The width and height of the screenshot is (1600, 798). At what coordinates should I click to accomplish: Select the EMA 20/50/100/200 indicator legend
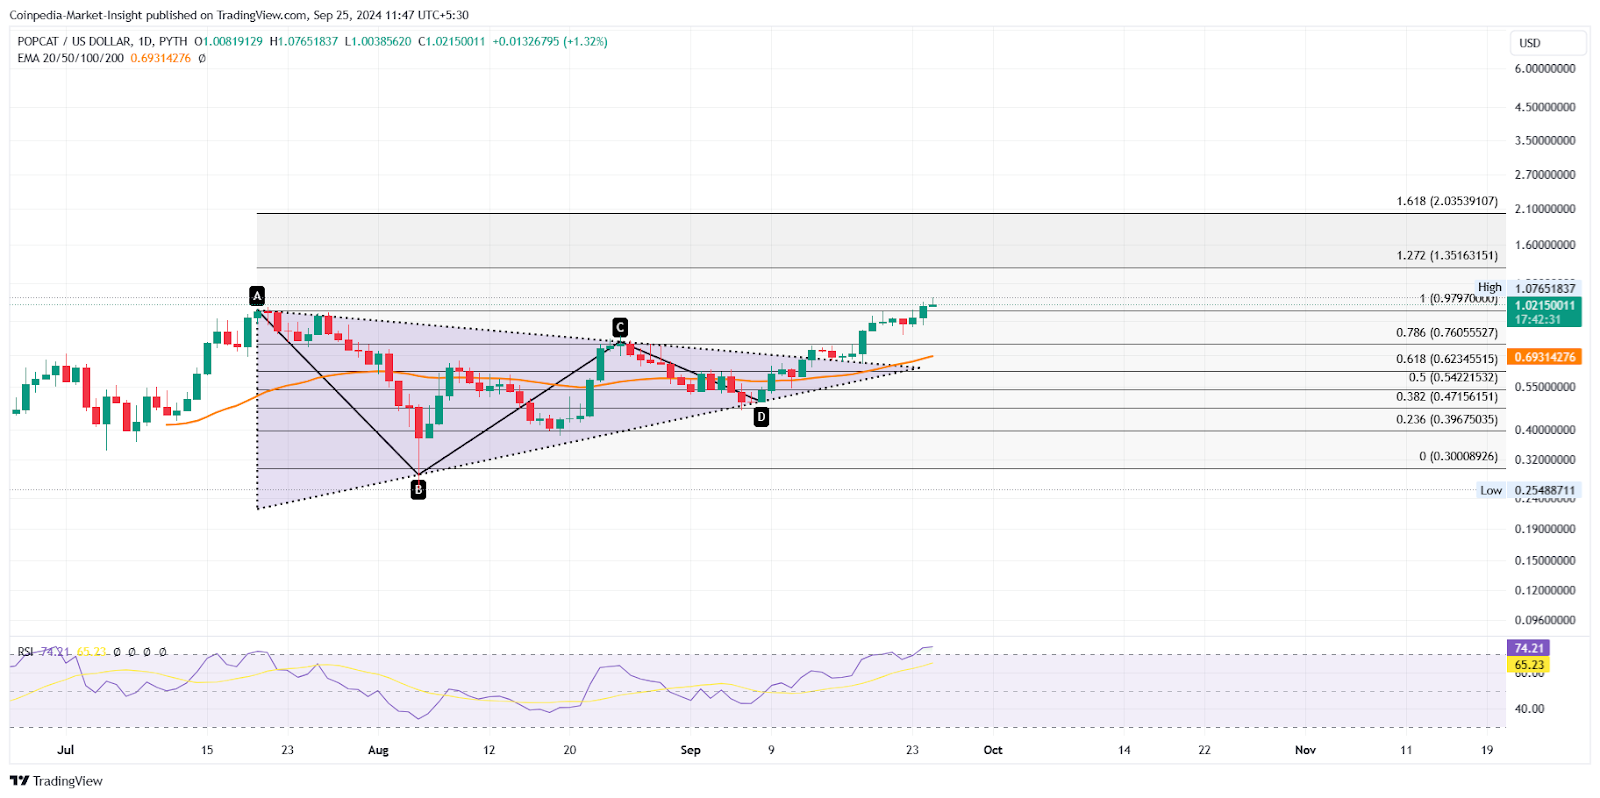(x=70, y=58)
